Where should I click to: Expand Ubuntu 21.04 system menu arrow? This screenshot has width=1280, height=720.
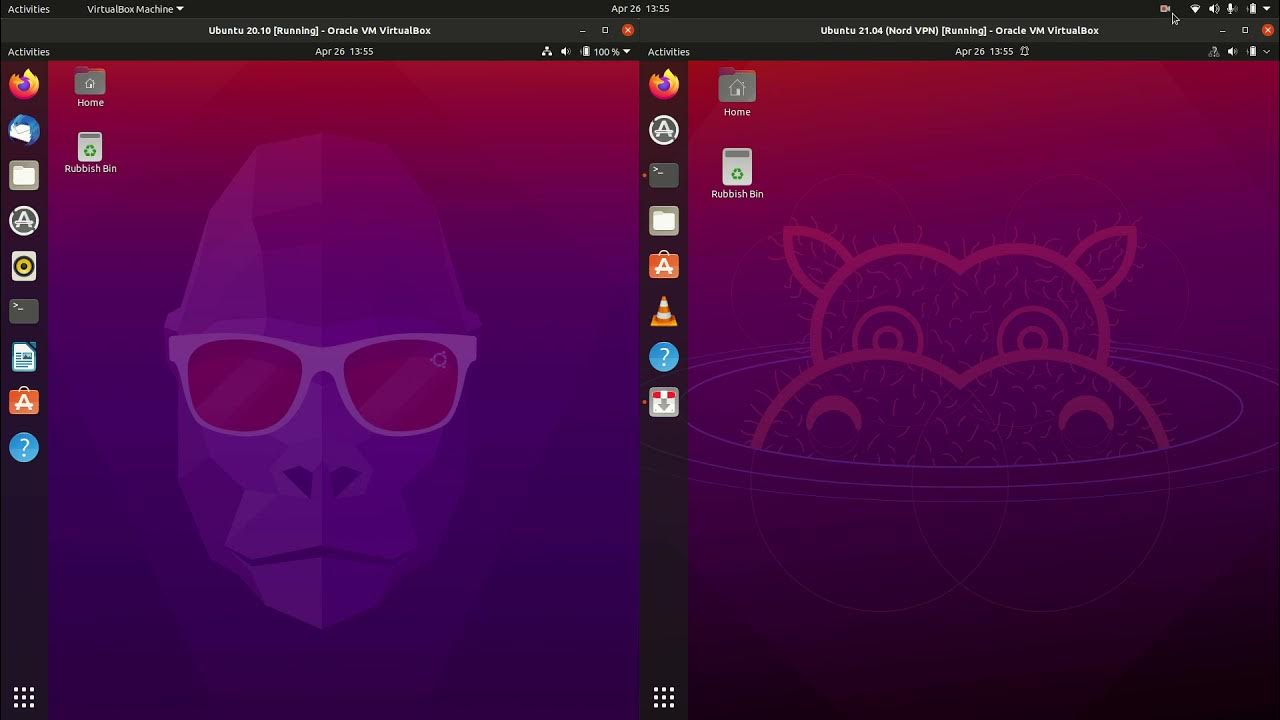tap(1267, 51)
